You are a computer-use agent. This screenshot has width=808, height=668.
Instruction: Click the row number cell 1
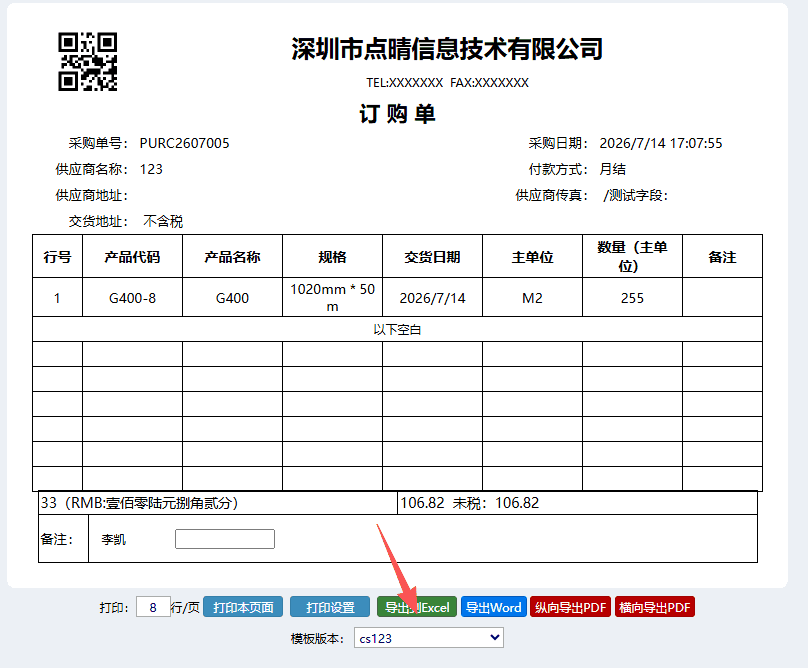(57, 297)
